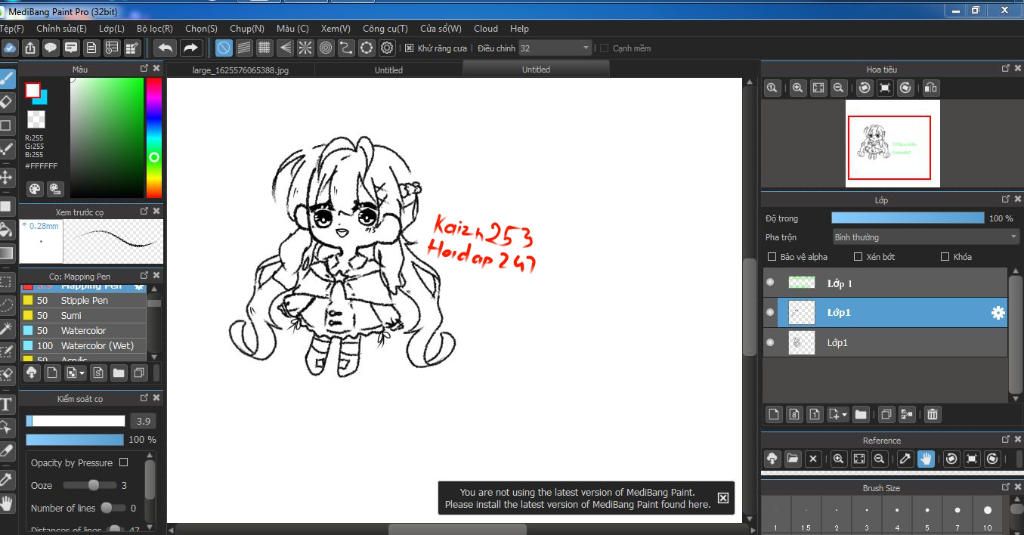
Task: Select the Text tool in the left toolbox
Action: pos(7,404)
